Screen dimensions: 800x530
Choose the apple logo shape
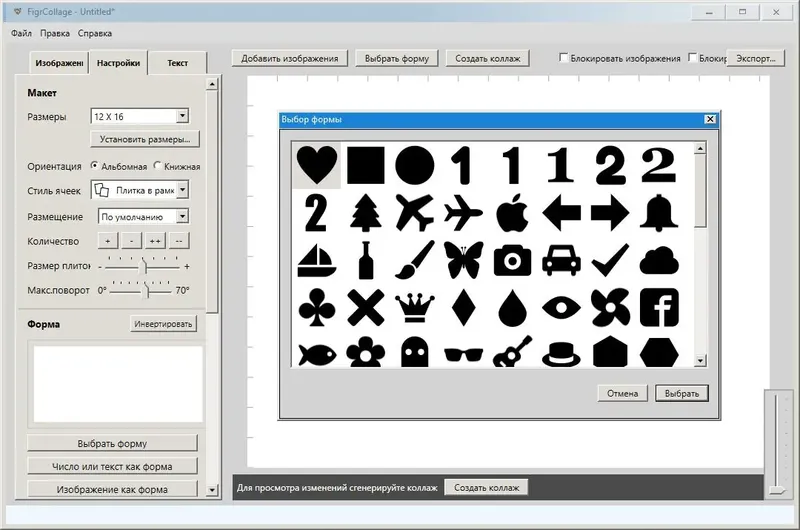tap(512, 213)
